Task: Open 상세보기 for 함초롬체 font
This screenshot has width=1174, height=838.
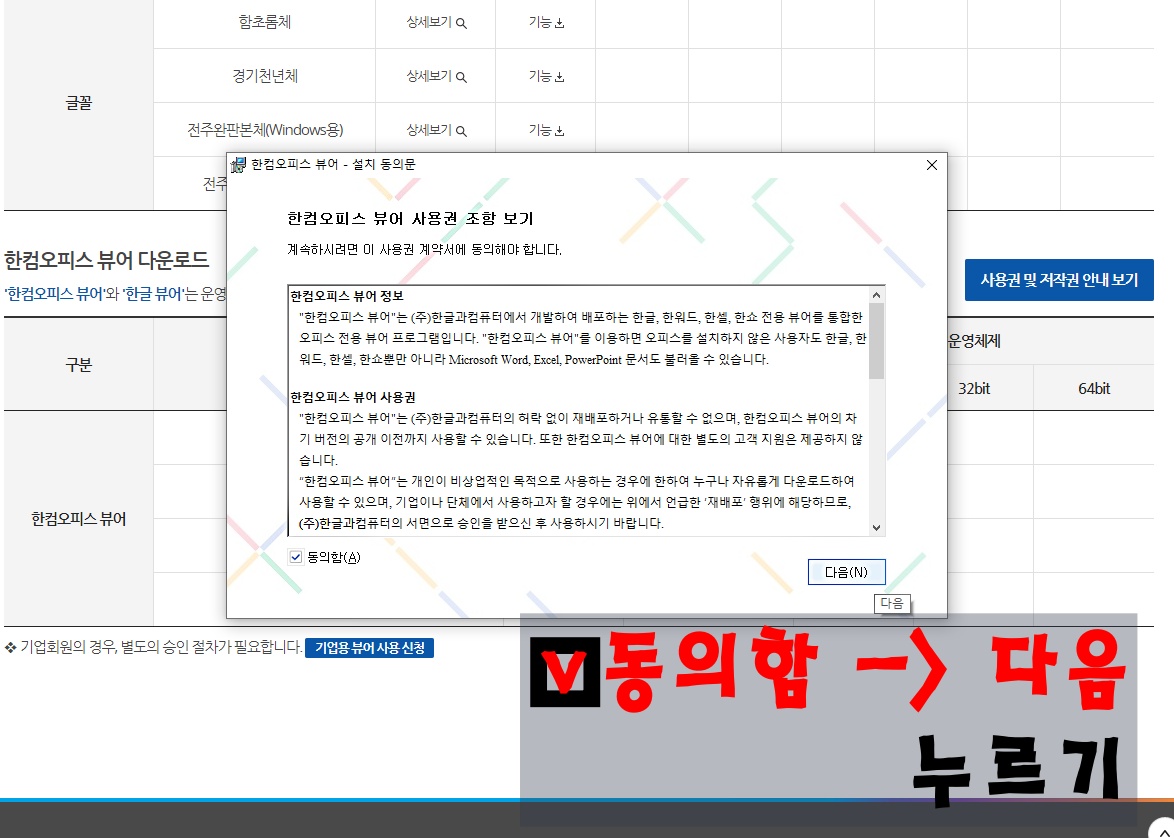Action: pyautogui.click(x=436, y=22)
